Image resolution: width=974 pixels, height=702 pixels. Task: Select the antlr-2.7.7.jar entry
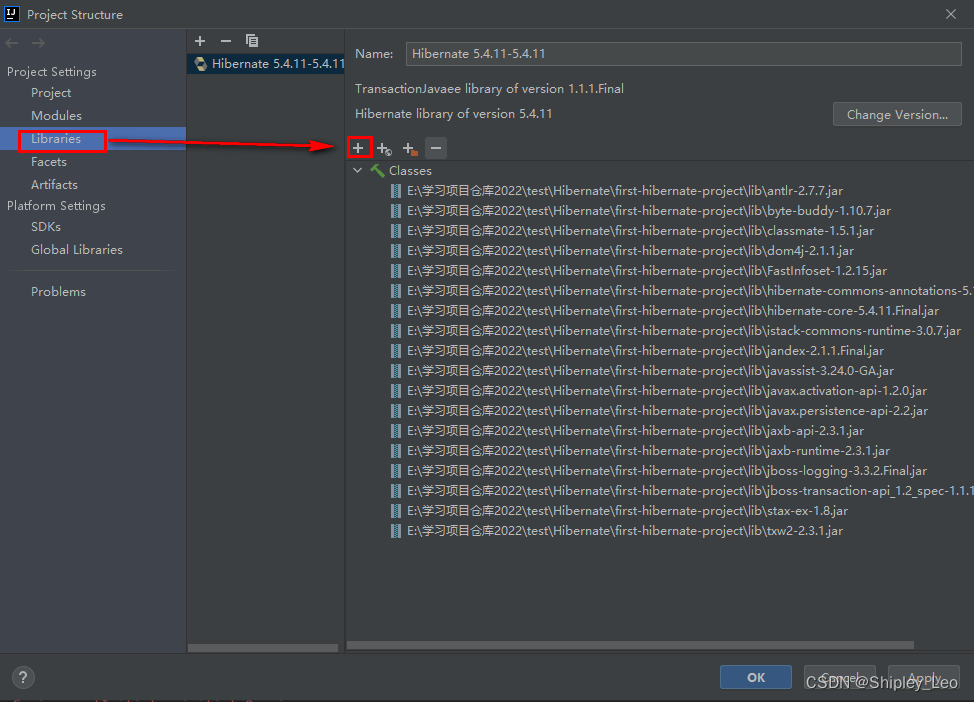(625, 191)
